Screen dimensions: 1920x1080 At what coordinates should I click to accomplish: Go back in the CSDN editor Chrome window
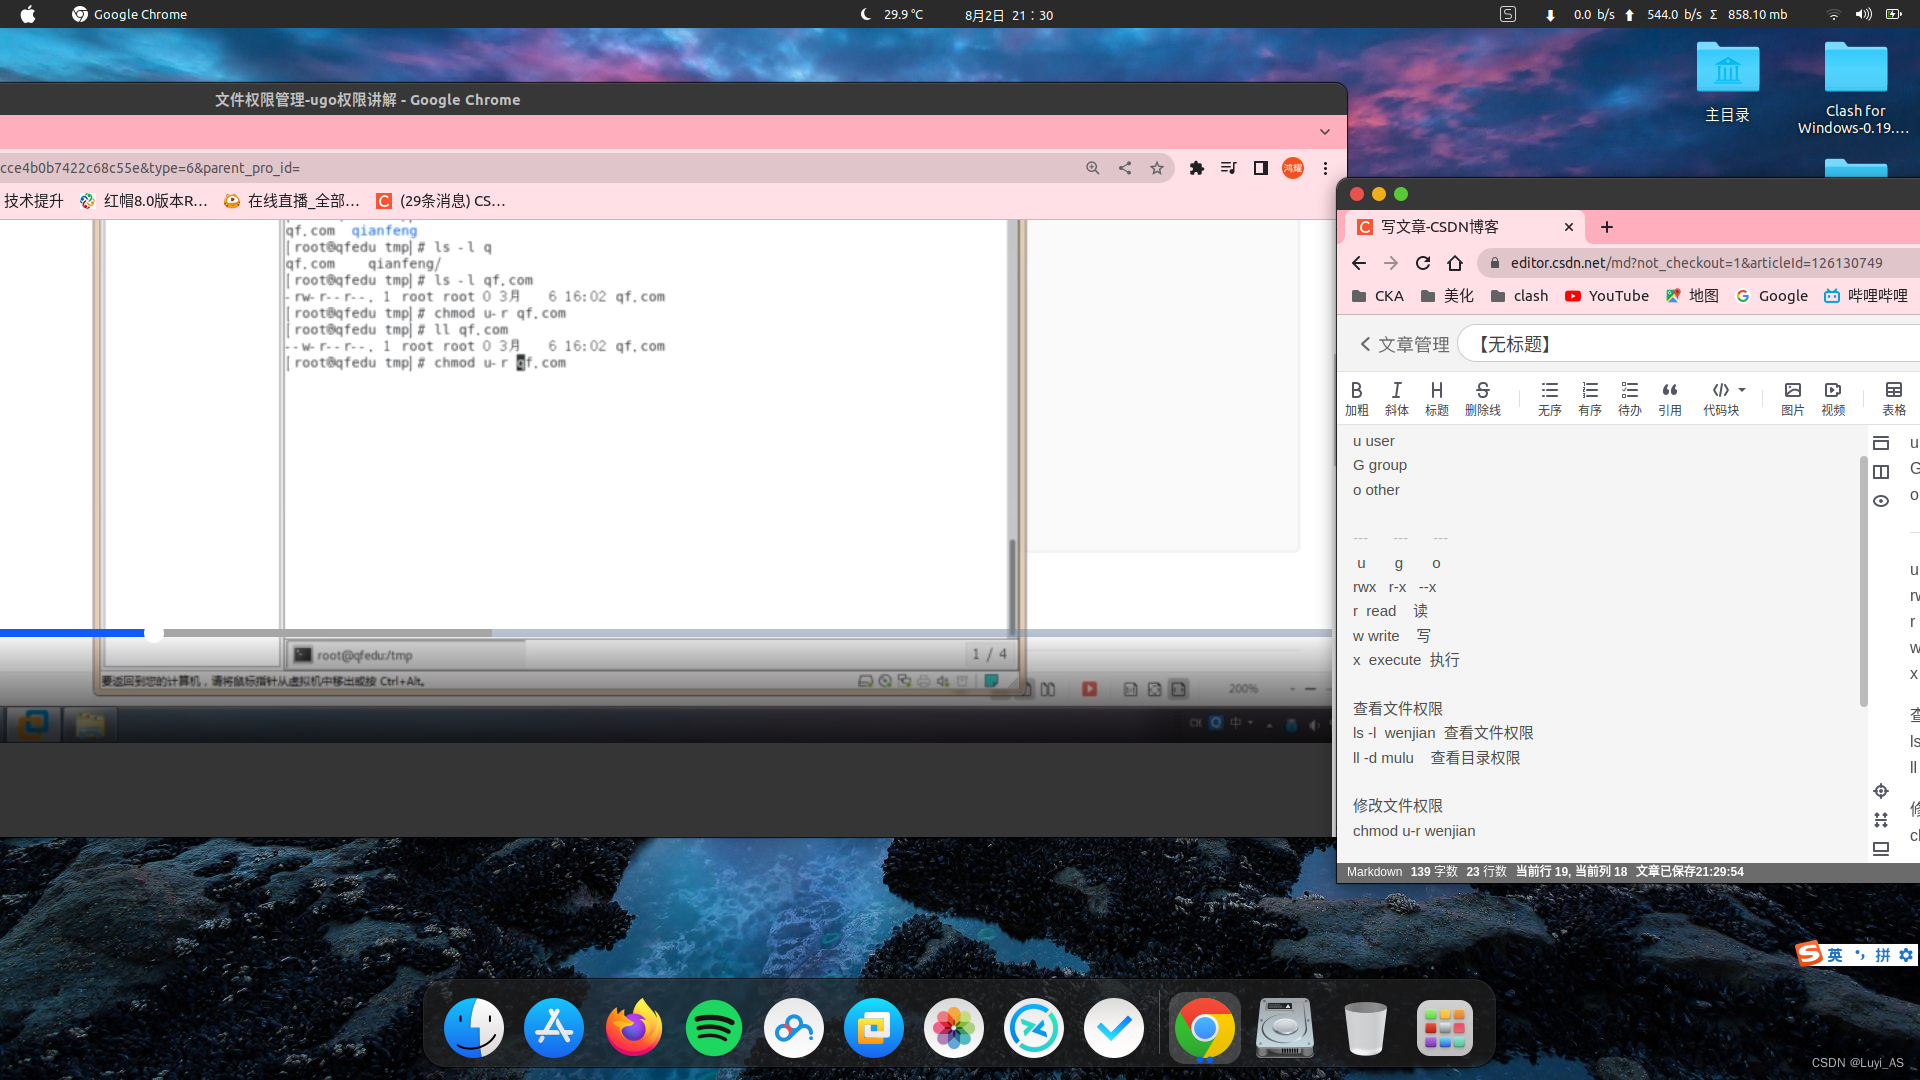(x=1358, y=263)
